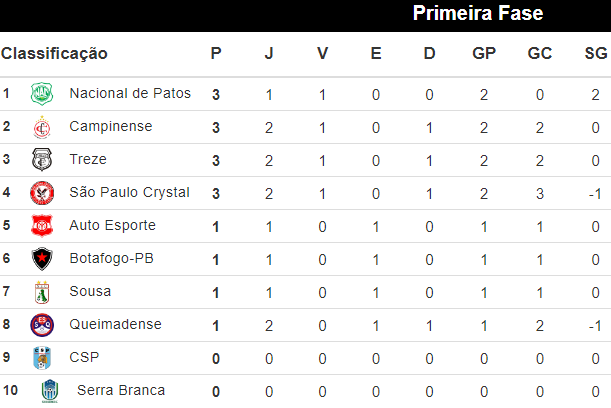611x408 pixels.
Task: Click the Sousa club crest
Action: point(41,292)
